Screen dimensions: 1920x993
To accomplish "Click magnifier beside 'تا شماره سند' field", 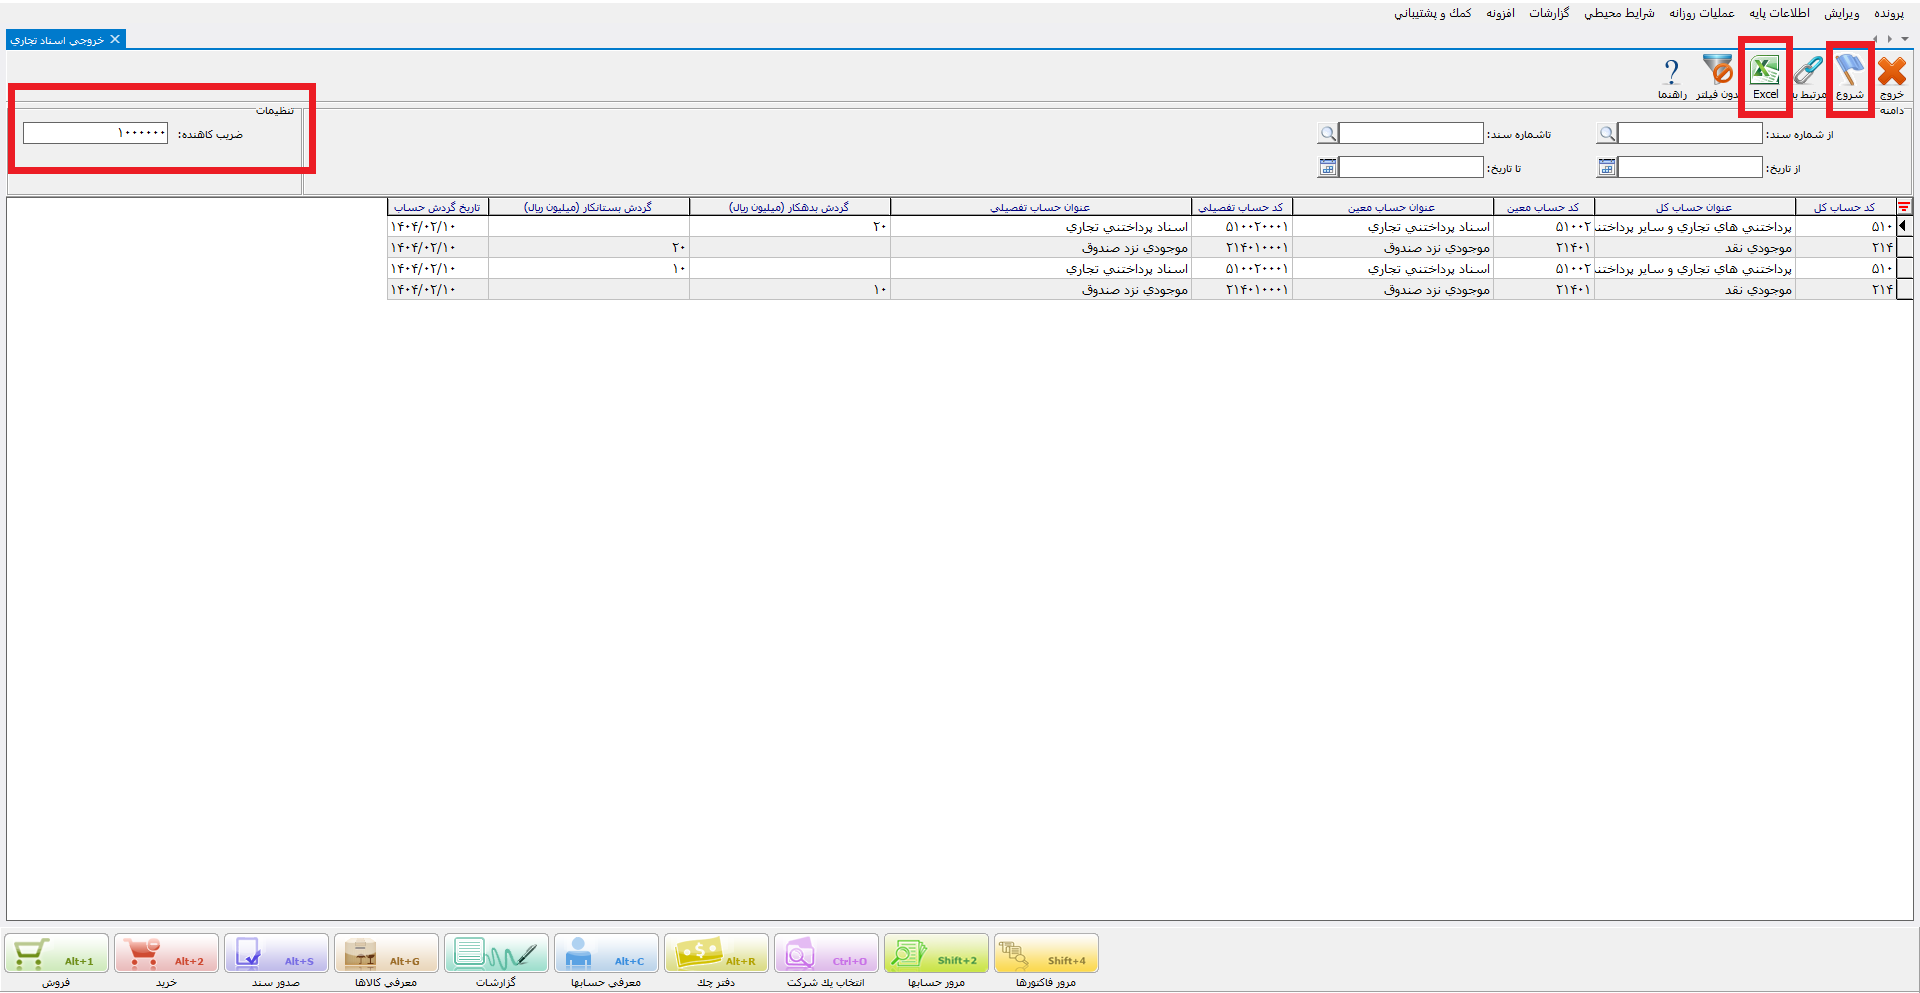I will [x=1328, y=134].
